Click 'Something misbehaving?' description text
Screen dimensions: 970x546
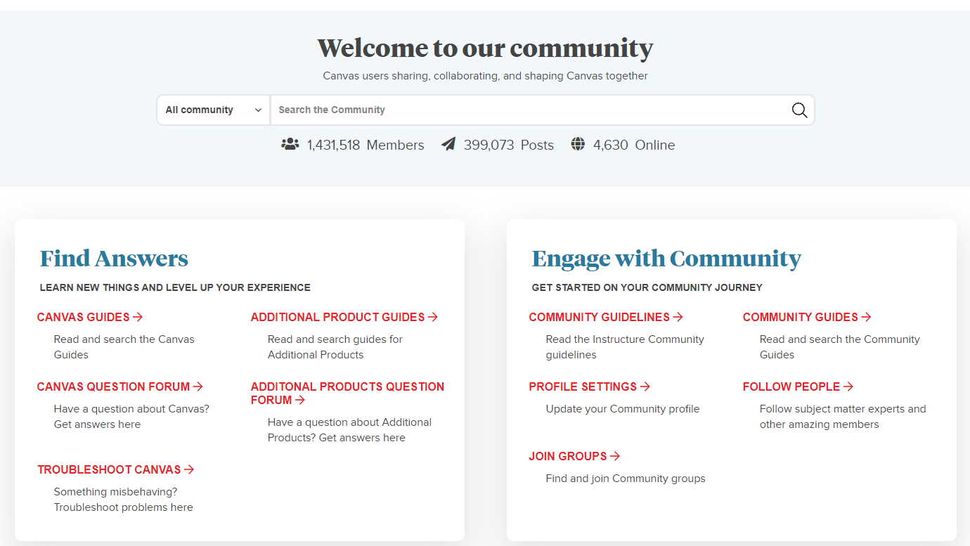(123, 500)
